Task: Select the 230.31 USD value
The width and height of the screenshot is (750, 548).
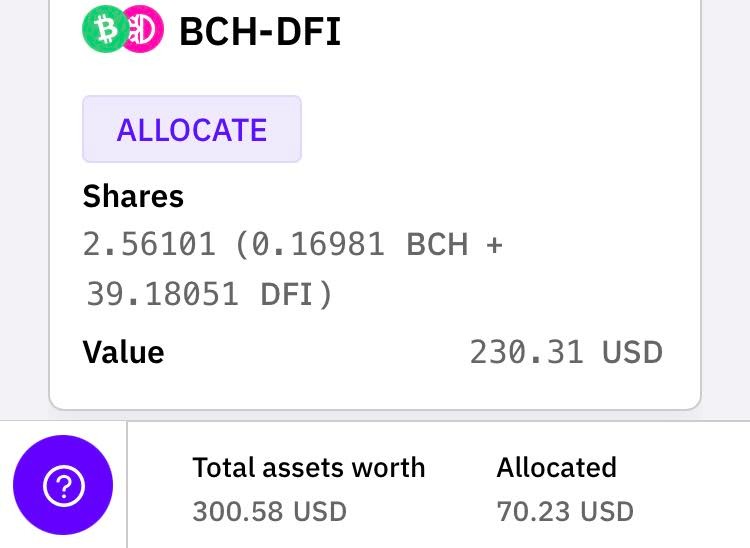Action: pyautogui.click(x=566, y=352)
